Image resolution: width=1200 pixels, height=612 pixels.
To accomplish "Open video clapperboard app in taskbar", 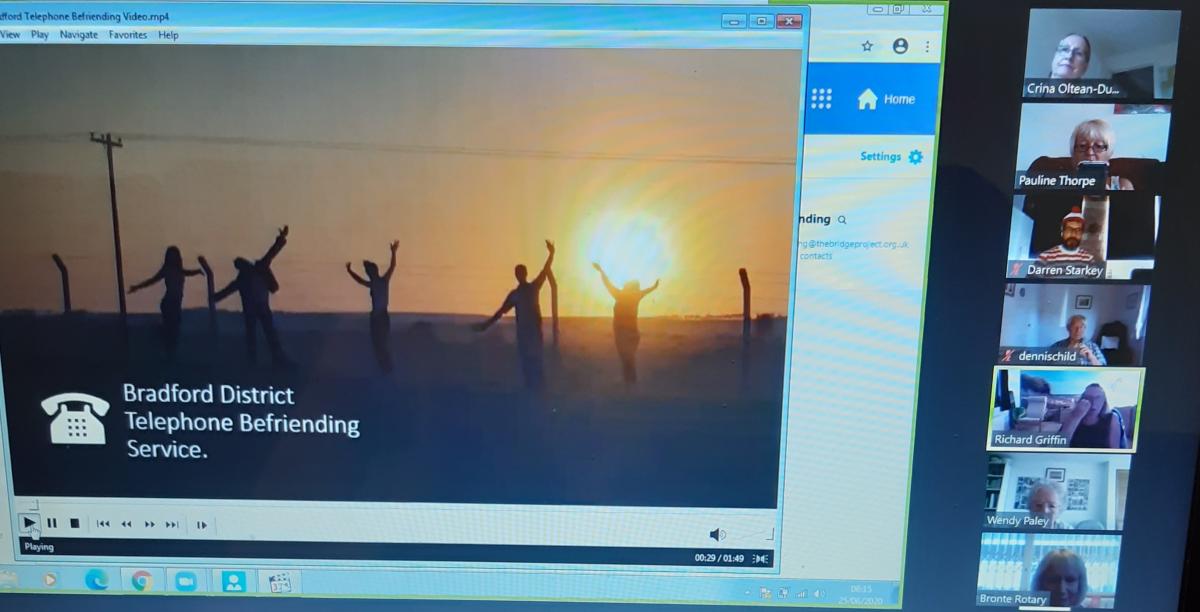I will pyautogui.click(x=280, y=582).
